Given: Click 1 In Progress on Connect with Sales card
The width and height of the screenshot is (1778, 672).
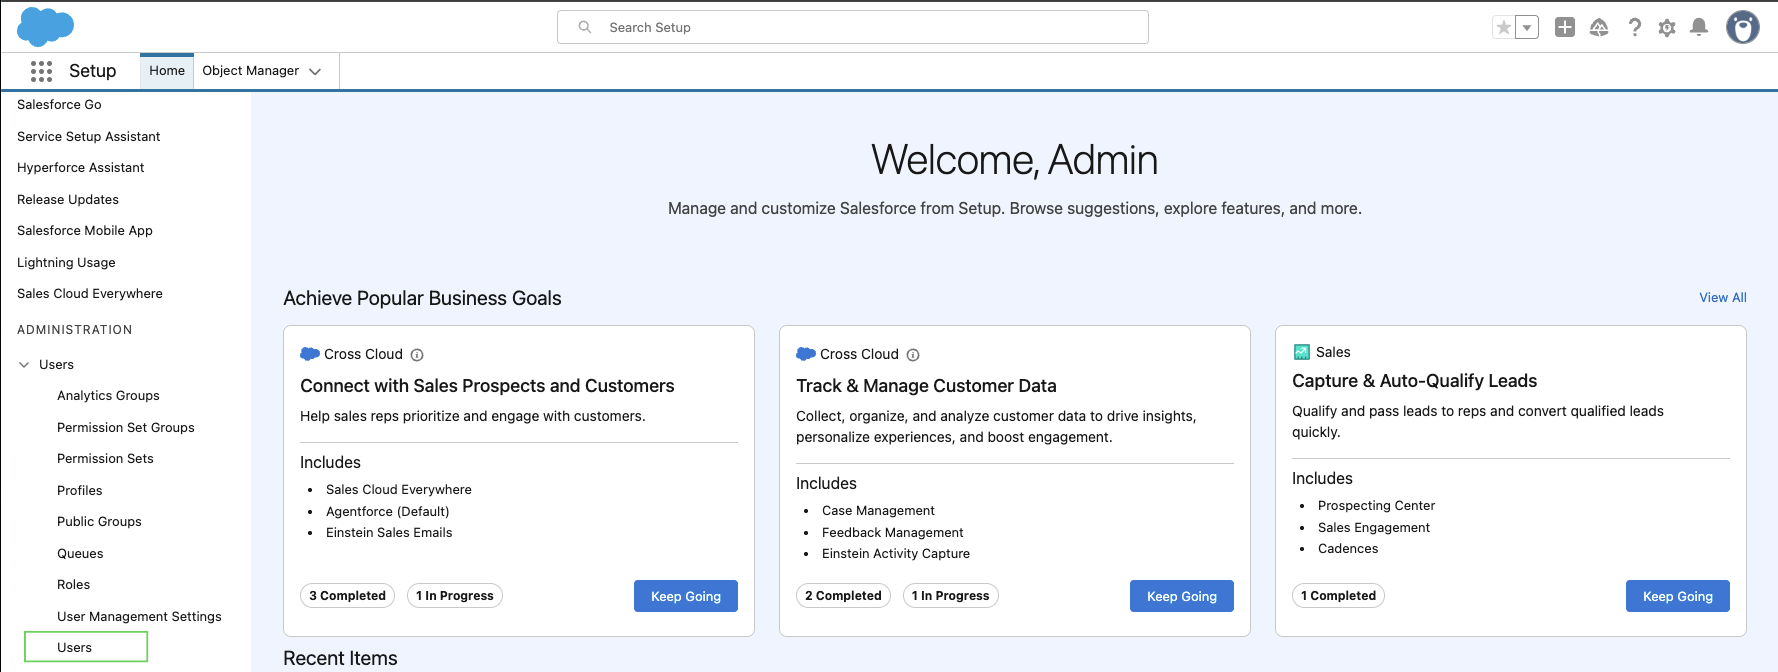Looking at the screenshot, I should [x=455, y=596].
